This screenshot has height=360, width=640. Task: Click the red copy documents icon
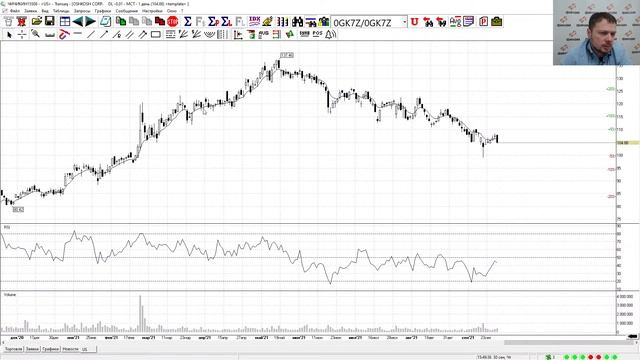[x=160, y=22]
